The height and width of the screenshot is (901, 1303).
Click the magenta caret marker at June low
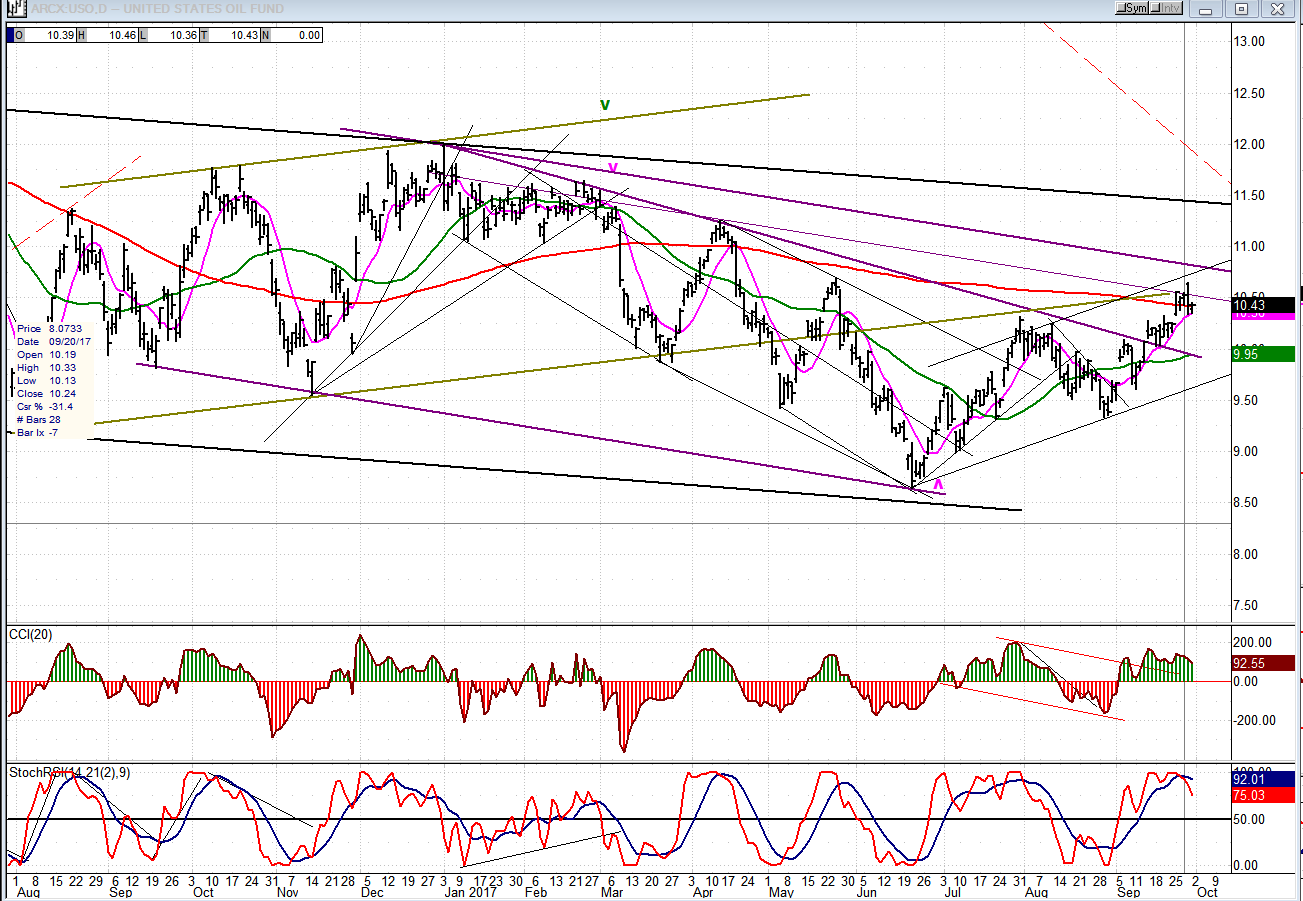[938, 485]
